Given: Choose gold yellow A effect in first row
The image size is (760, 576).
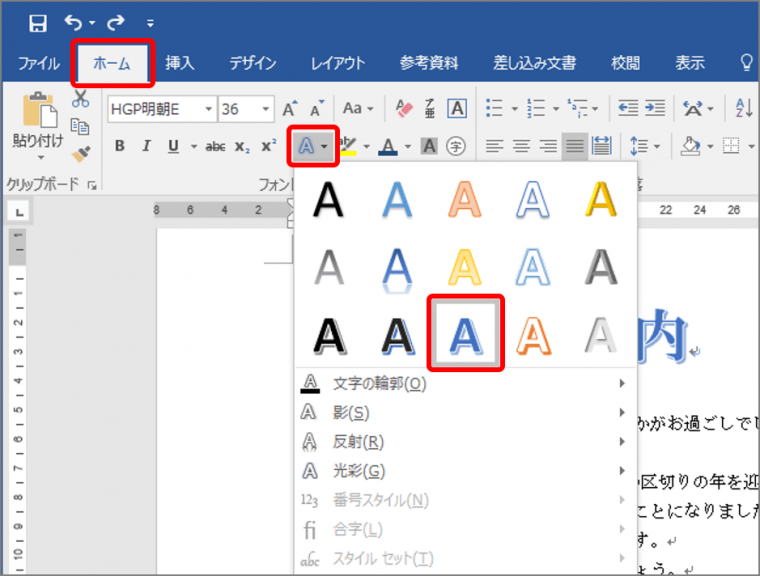Looking at the screenshot, I should 601,199.
